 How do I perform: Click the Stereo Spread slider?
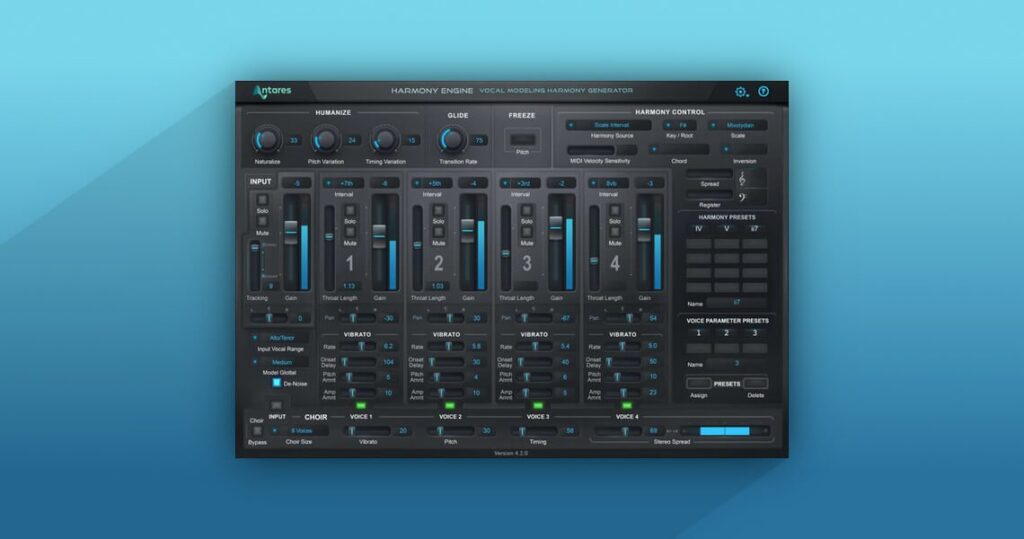(618, 431)
